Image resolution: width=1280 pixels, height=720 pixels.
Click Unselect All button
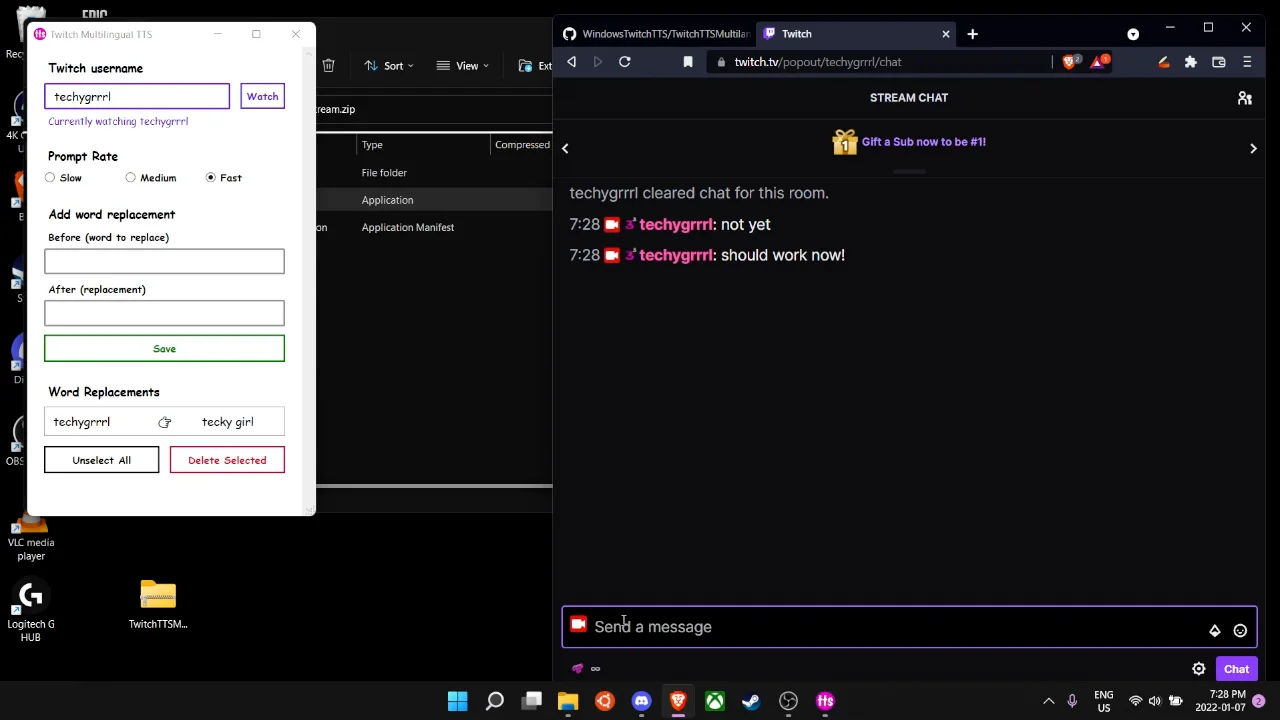101,460
